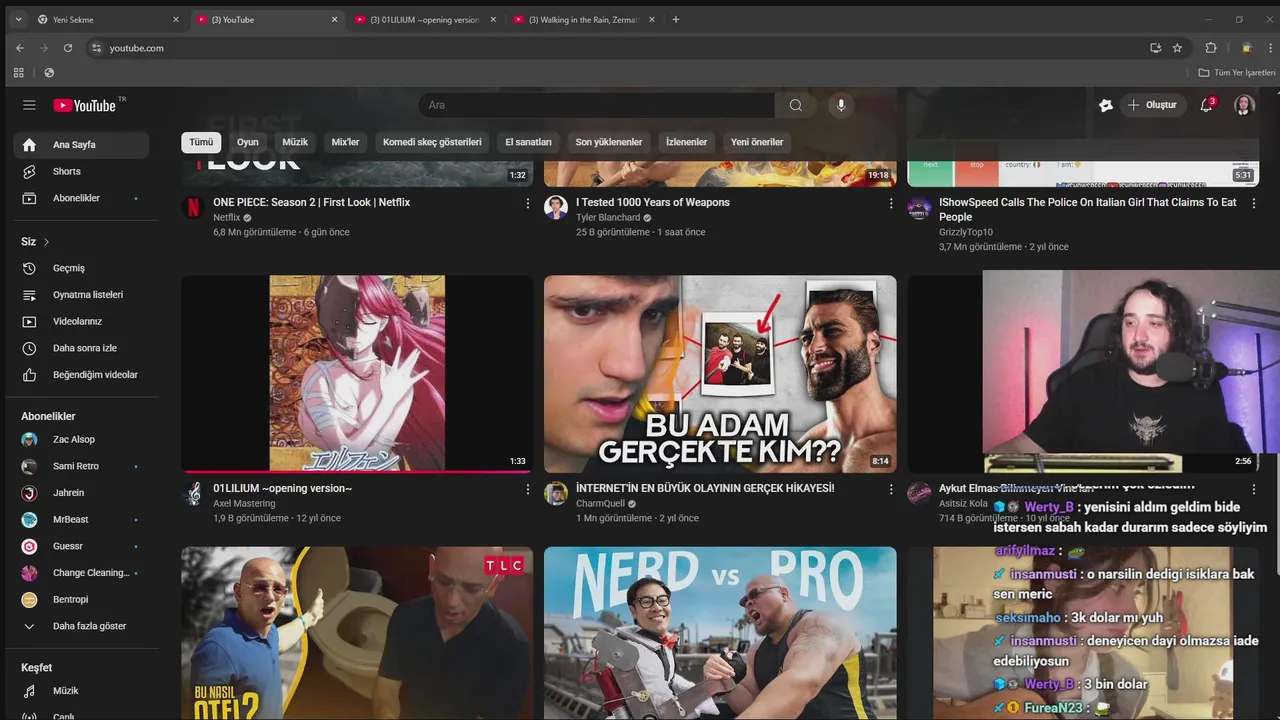Play the 01LILIUM anime thumbnail
The image size is (1280, 720).
pos(357,374)
